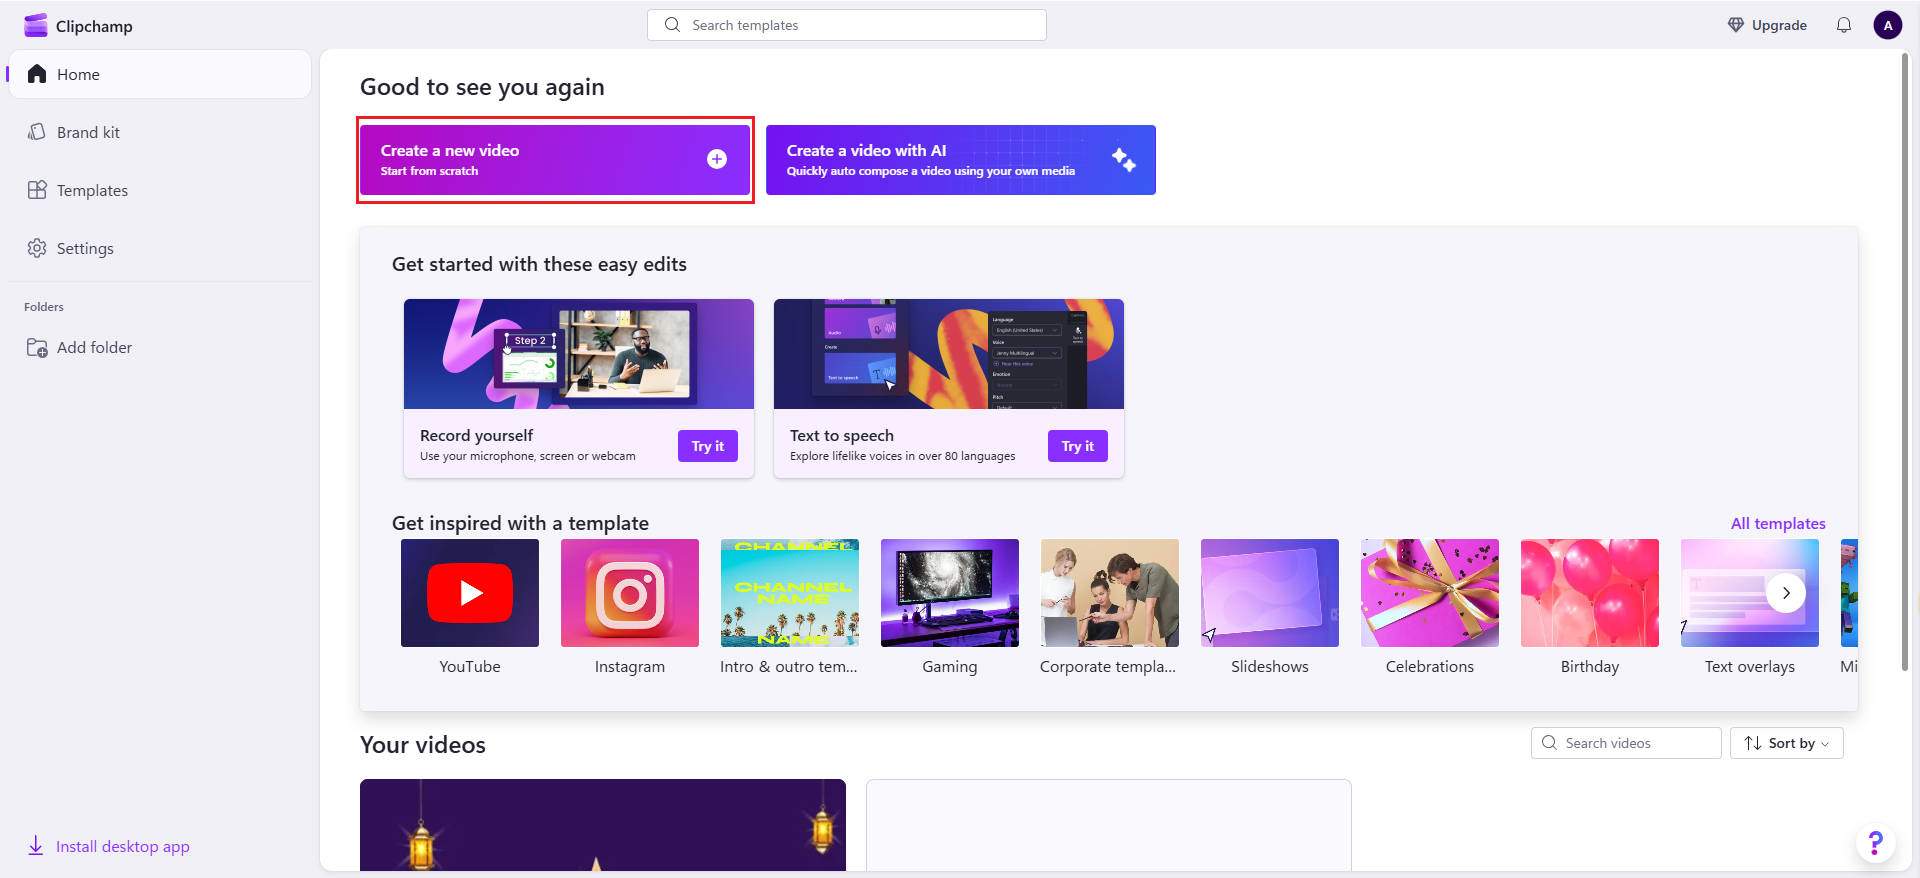The image size is (1920, 878).
Task: Expand the Sort by dropdown
Action: (x=1787, y=743)
